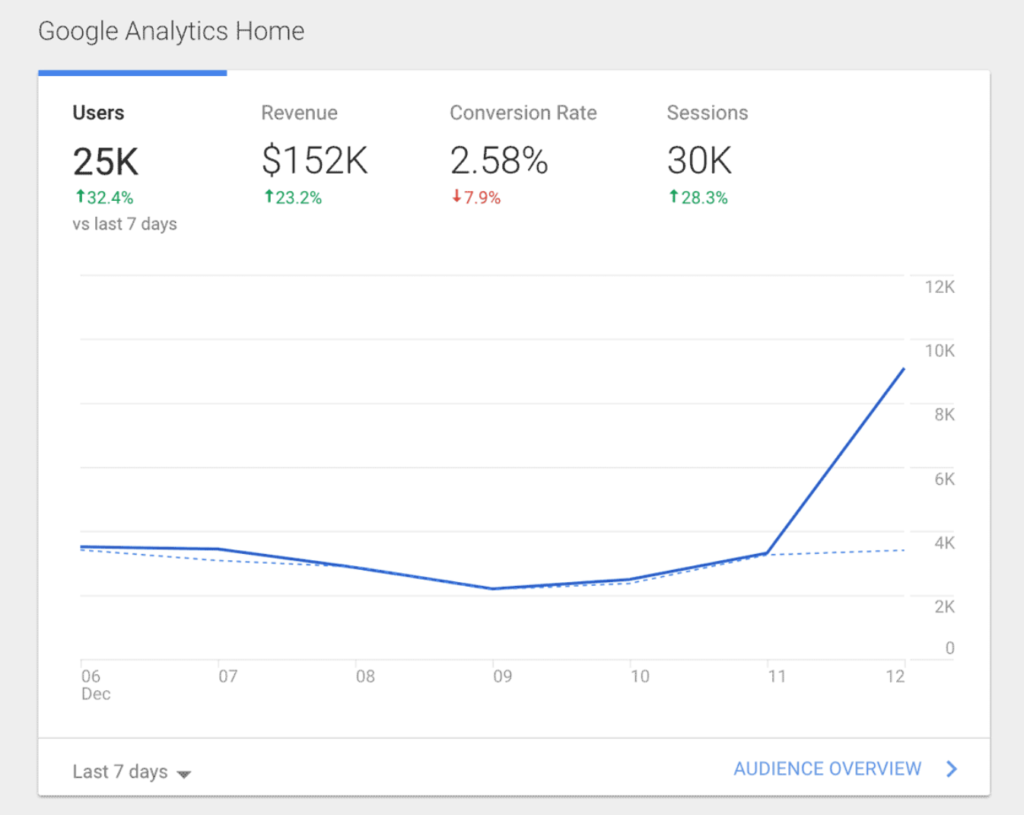Click the 09 date axis label
This screenshot has width=1024, height=815.
(502, 676)
